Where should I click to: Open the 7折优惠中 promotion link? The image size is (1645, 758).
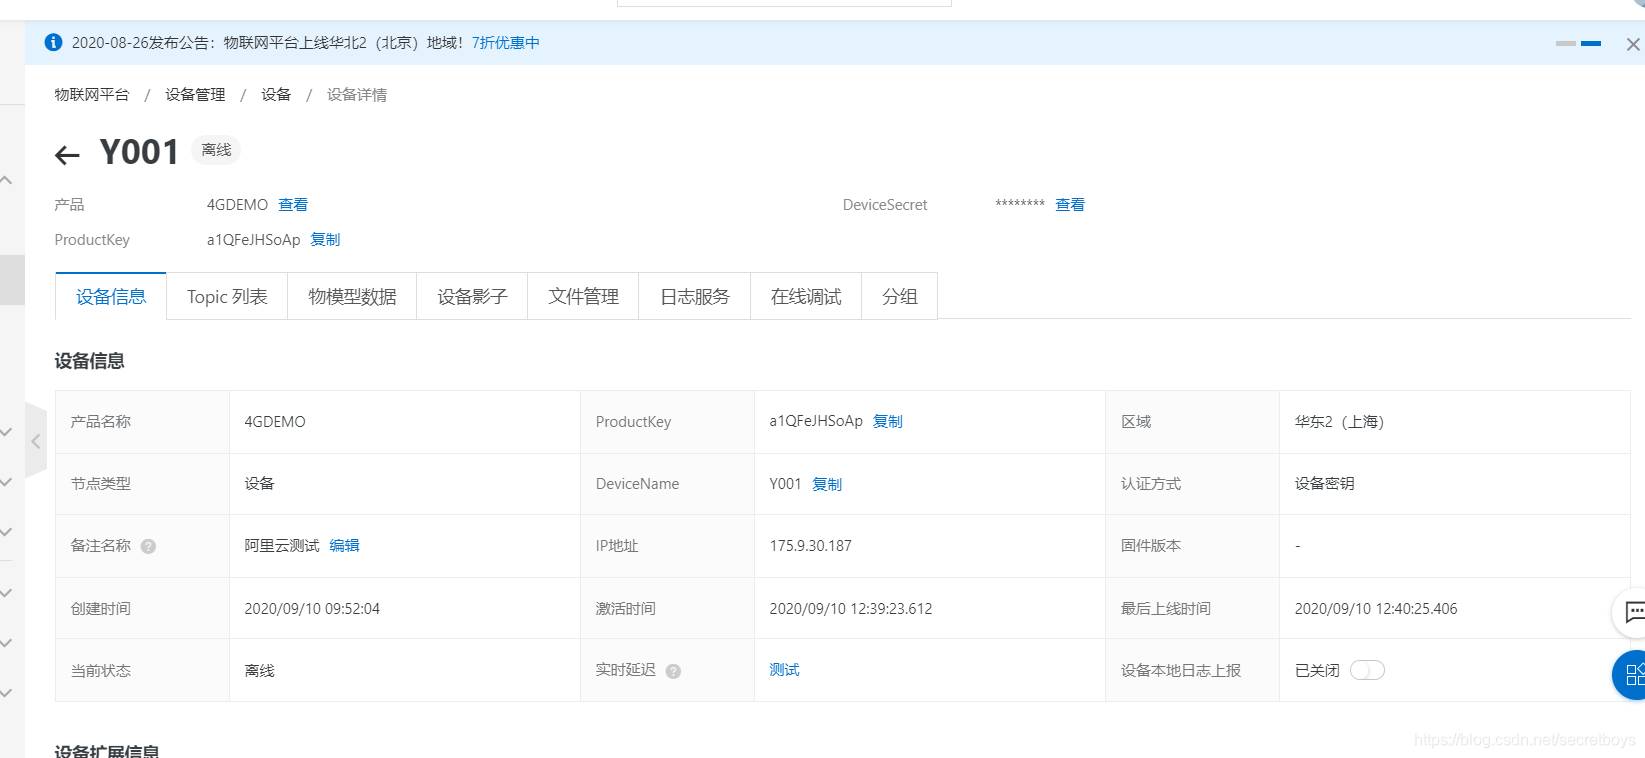(505, 43)
